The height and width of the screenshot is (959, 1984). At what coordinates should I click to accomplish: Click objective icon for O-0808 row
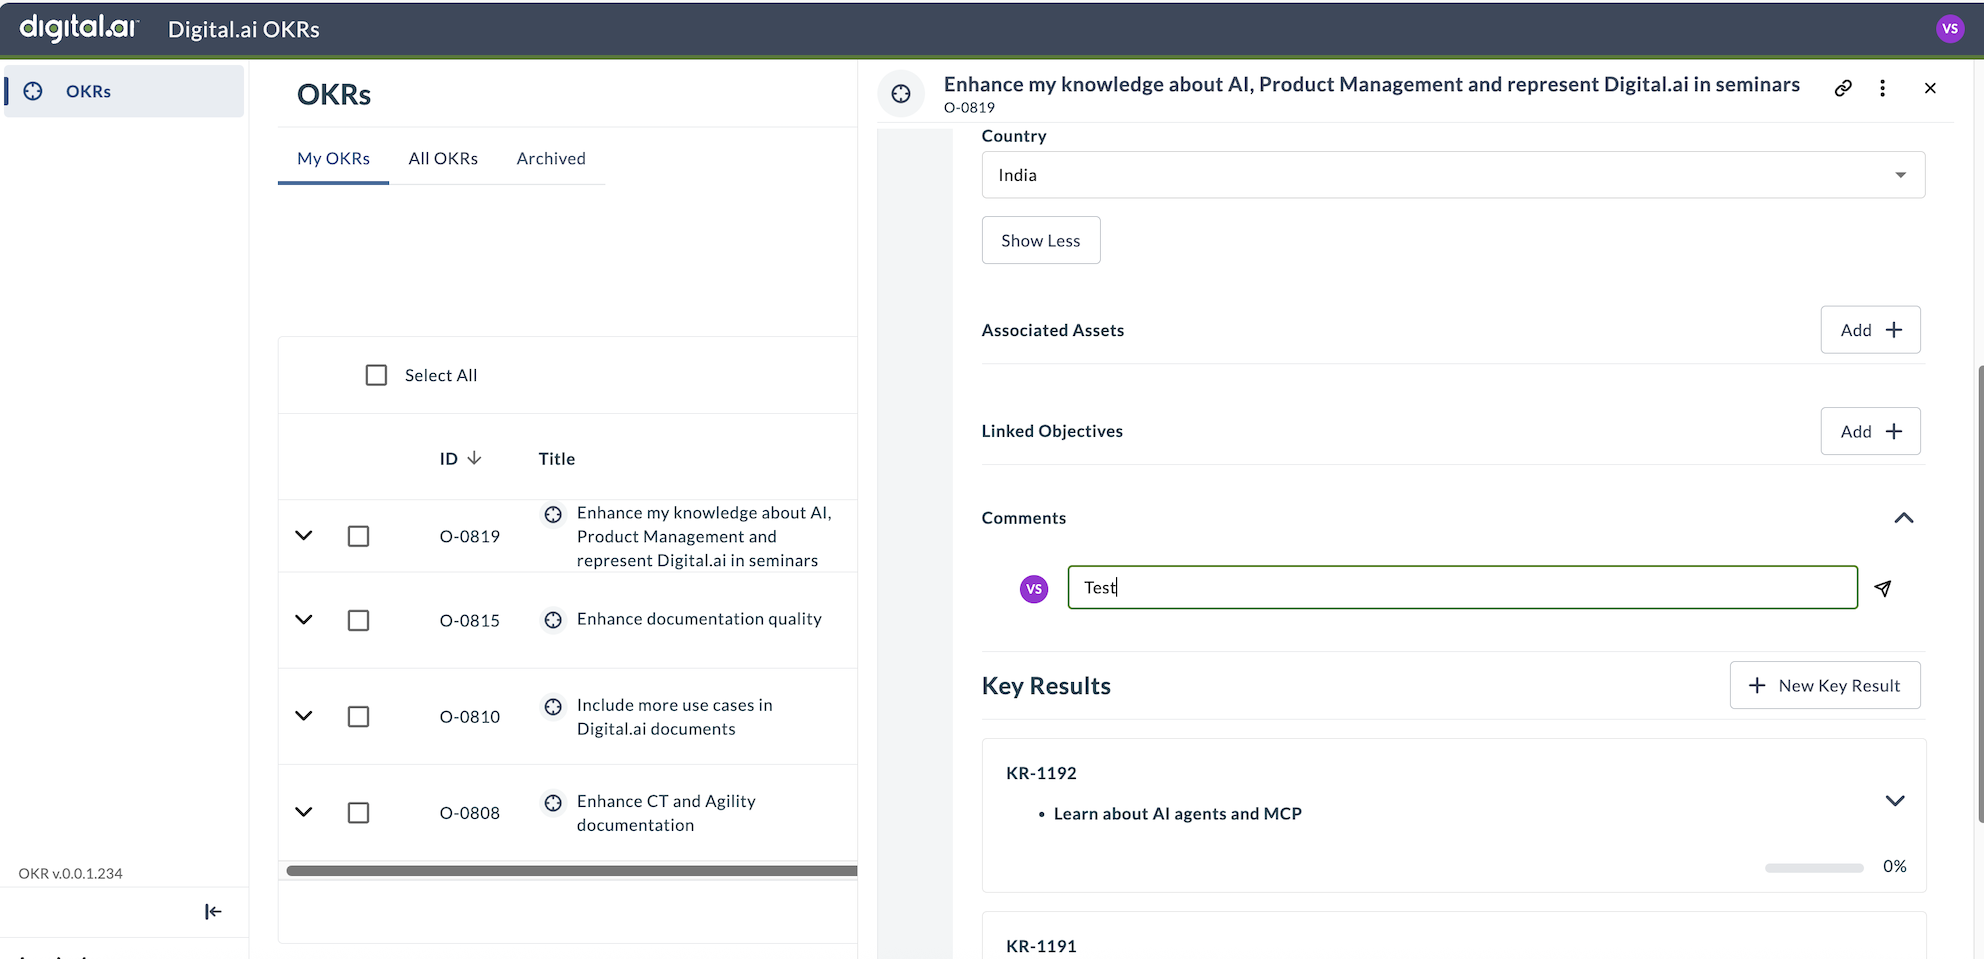[x=553, y=803]
